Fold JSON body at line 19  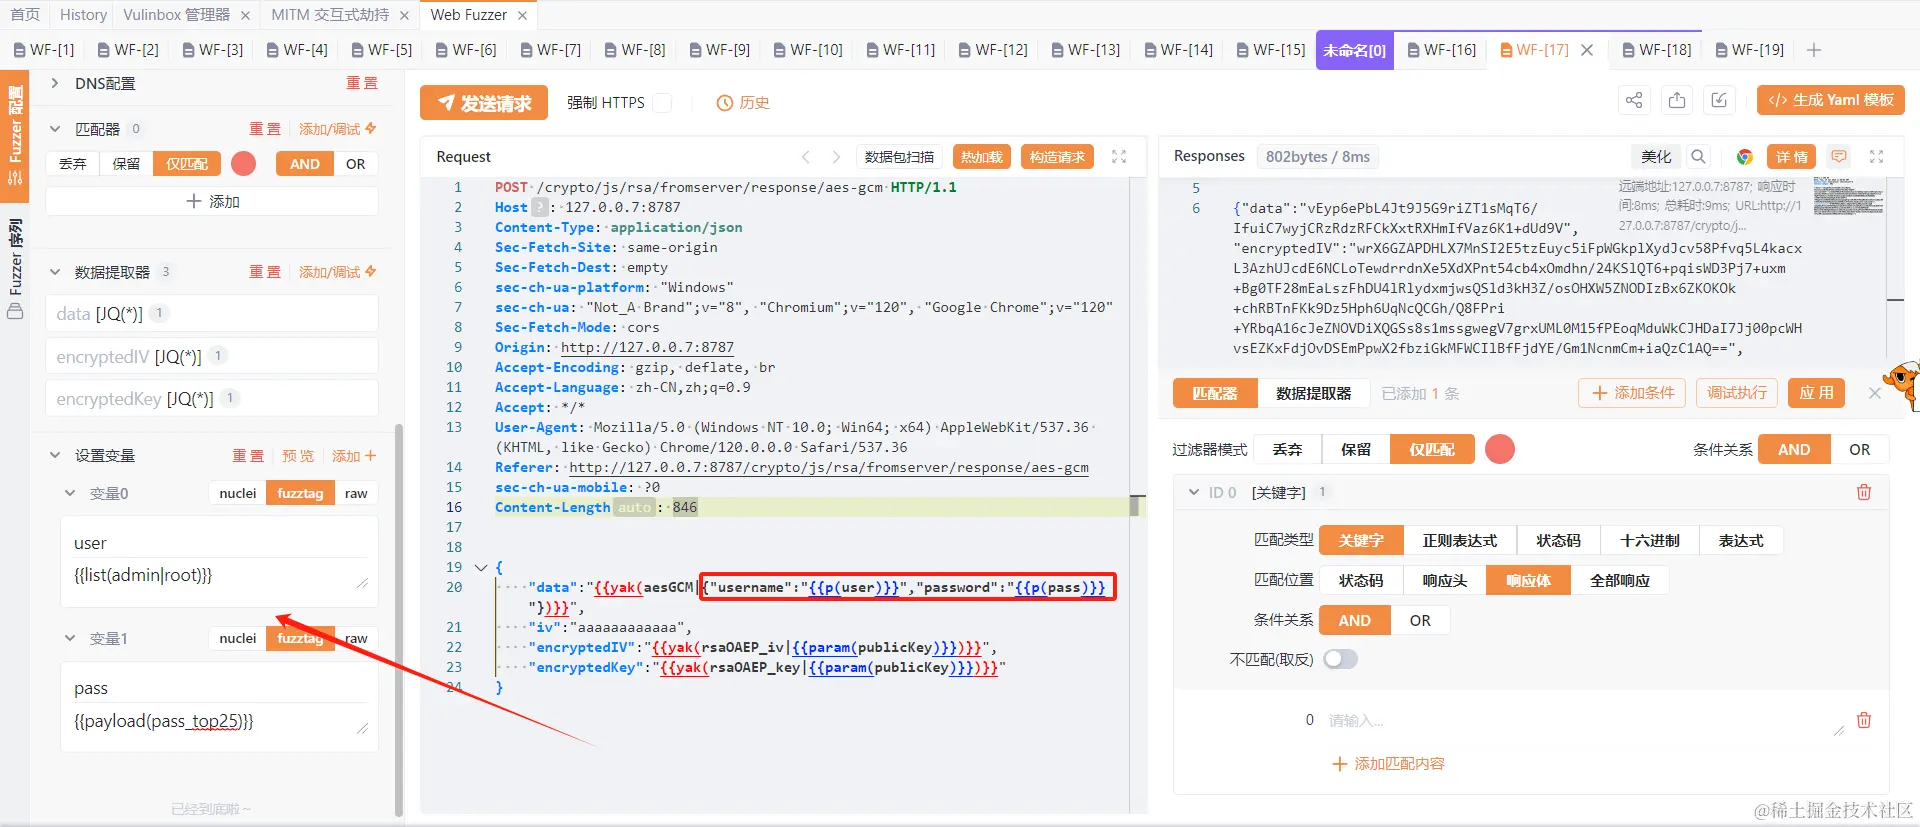click(x=481, y=567)
